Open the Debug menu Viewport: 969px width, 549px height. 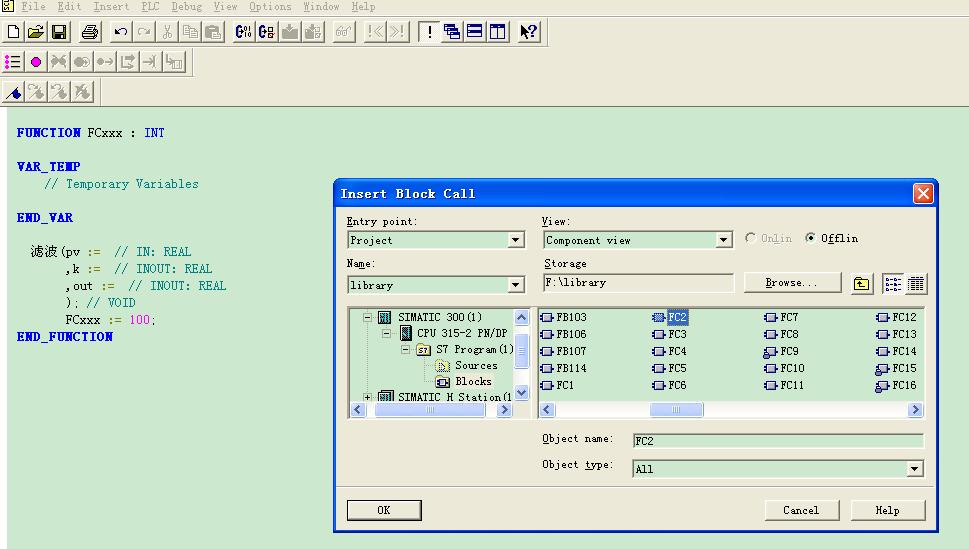coord(186,7)
